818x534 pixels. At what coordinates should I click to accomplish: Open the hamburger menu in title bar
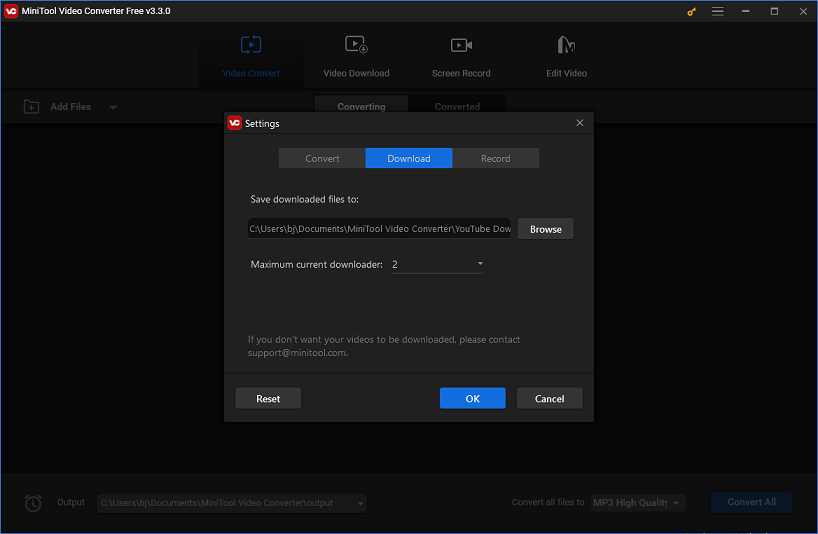(718, 11)
